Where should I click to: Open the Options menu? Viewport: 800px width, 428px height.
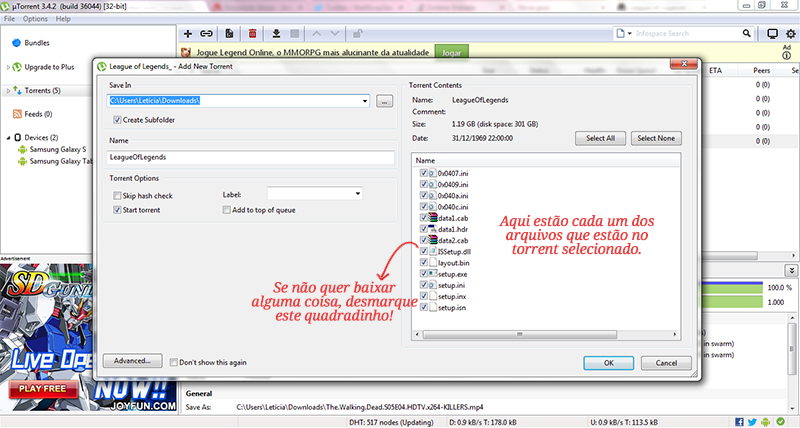35,19
